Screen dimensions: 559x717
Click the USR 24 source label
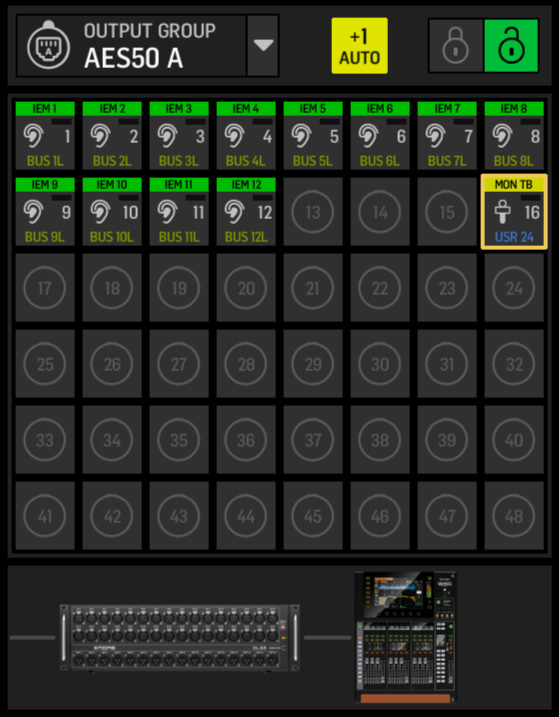coord(514,237)
